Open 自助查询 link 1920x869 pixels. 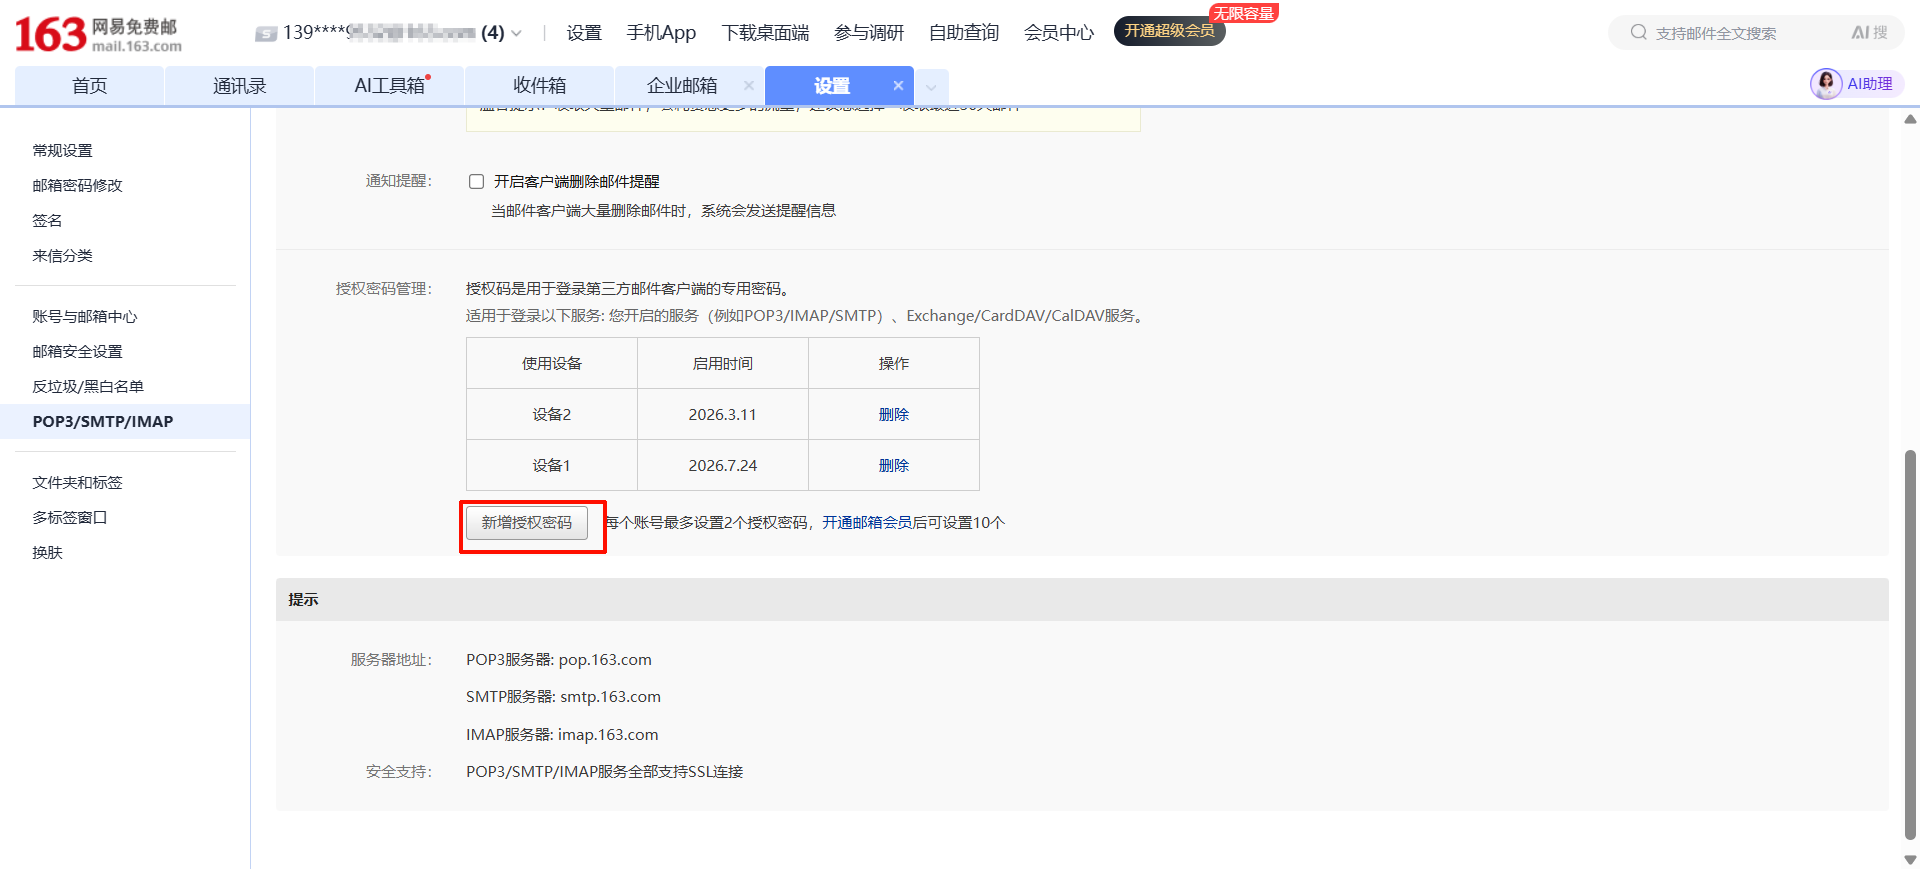pyautogui.click(x=964, y=33)
